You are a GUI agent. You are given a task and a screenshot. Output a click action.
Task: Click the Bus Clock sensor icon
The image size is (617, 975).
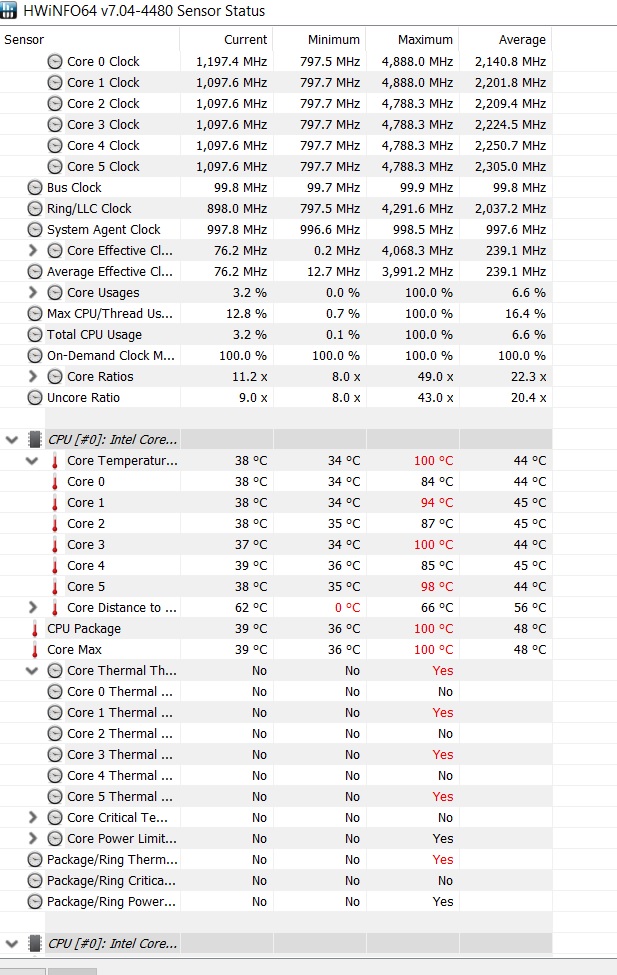36,187
